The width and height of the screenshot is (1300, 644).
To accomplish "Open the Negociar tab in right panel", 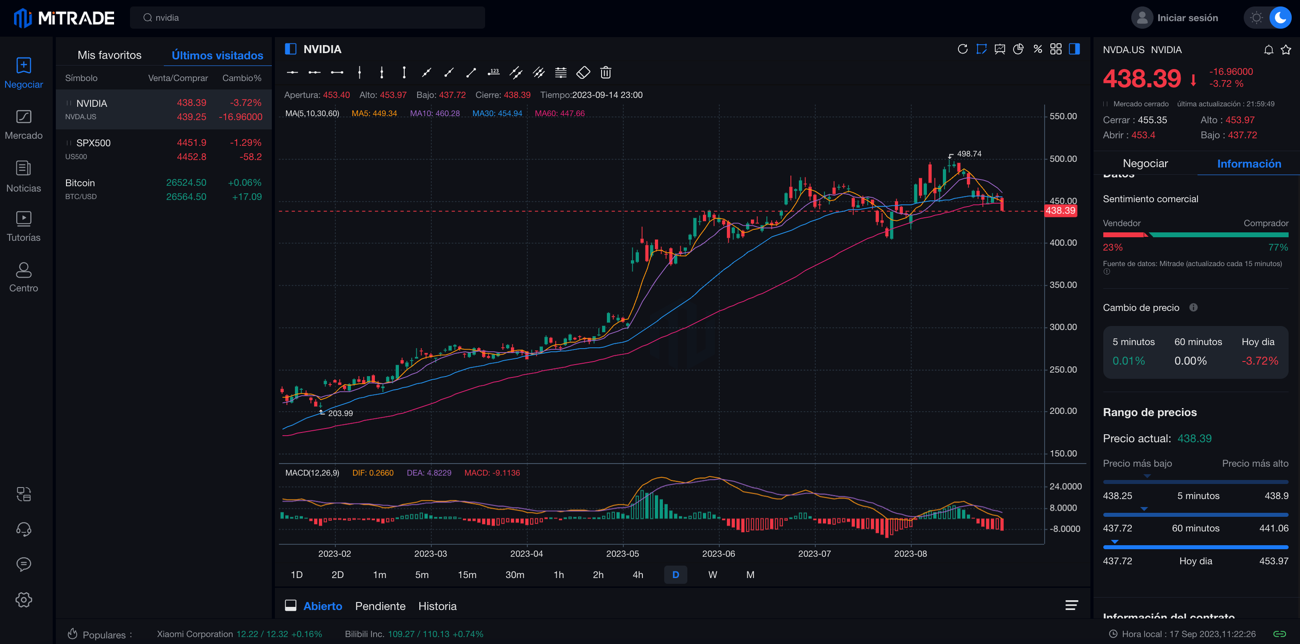I will (1145, 163).
